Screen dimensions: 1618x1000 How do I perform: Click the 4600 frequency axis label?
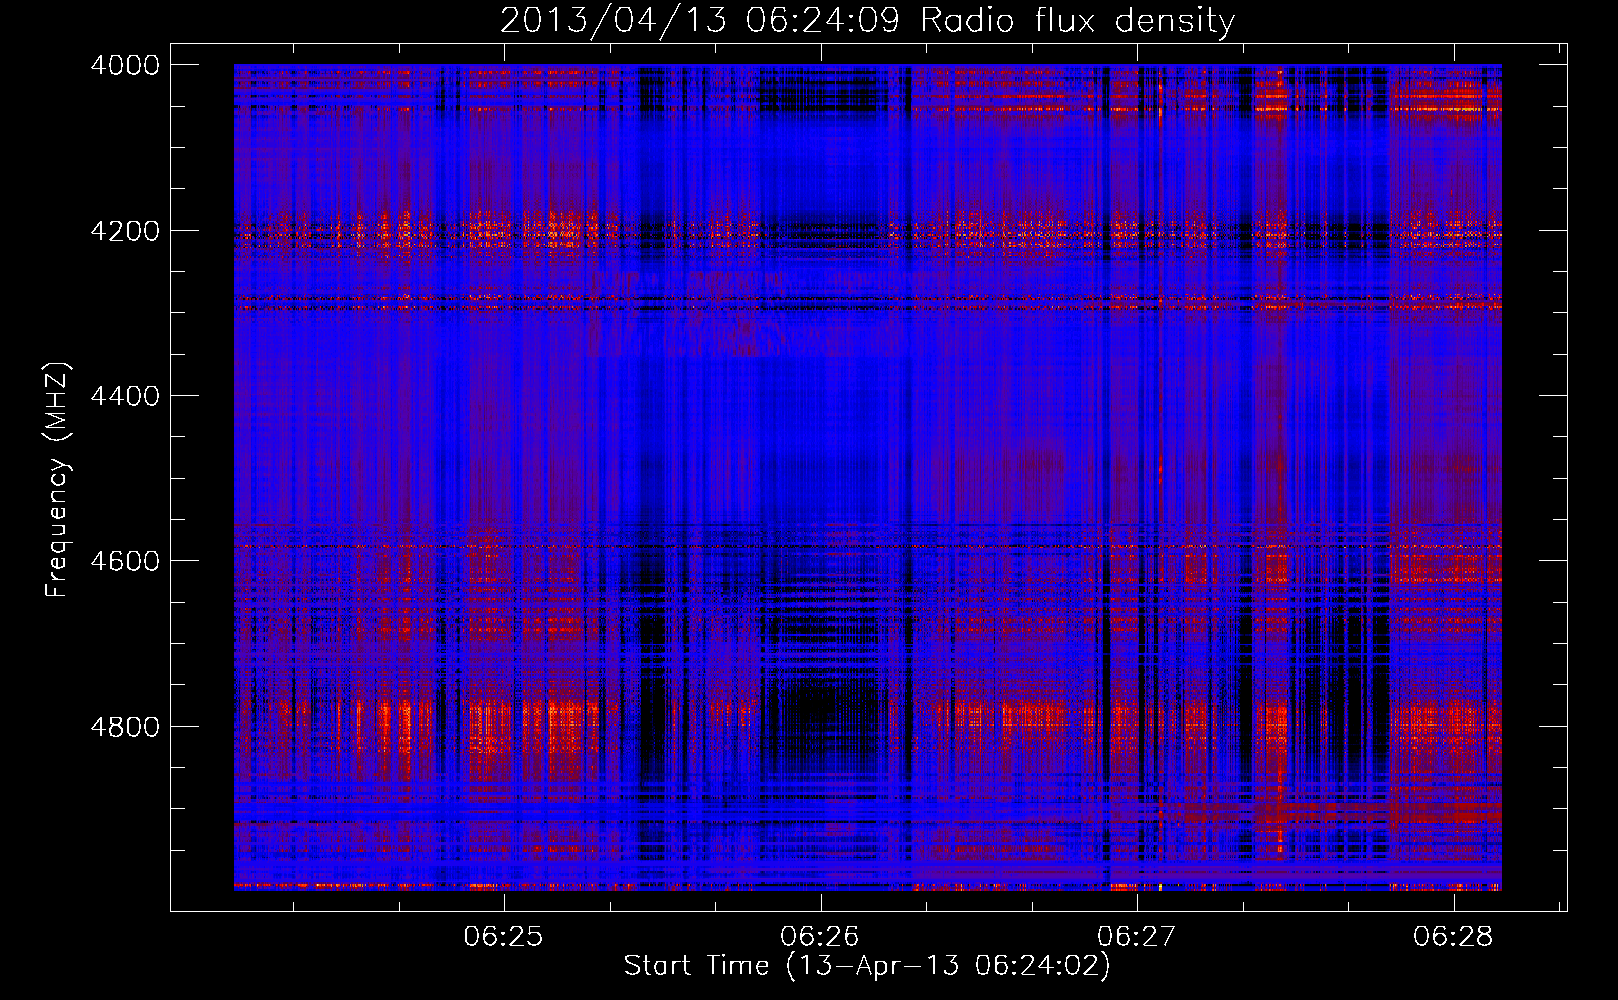point(125,561)
